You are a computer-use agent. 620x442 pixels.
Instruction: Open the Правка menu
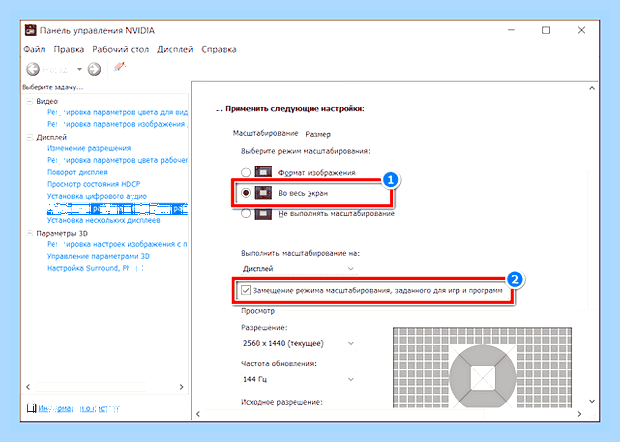click(69, 49)
